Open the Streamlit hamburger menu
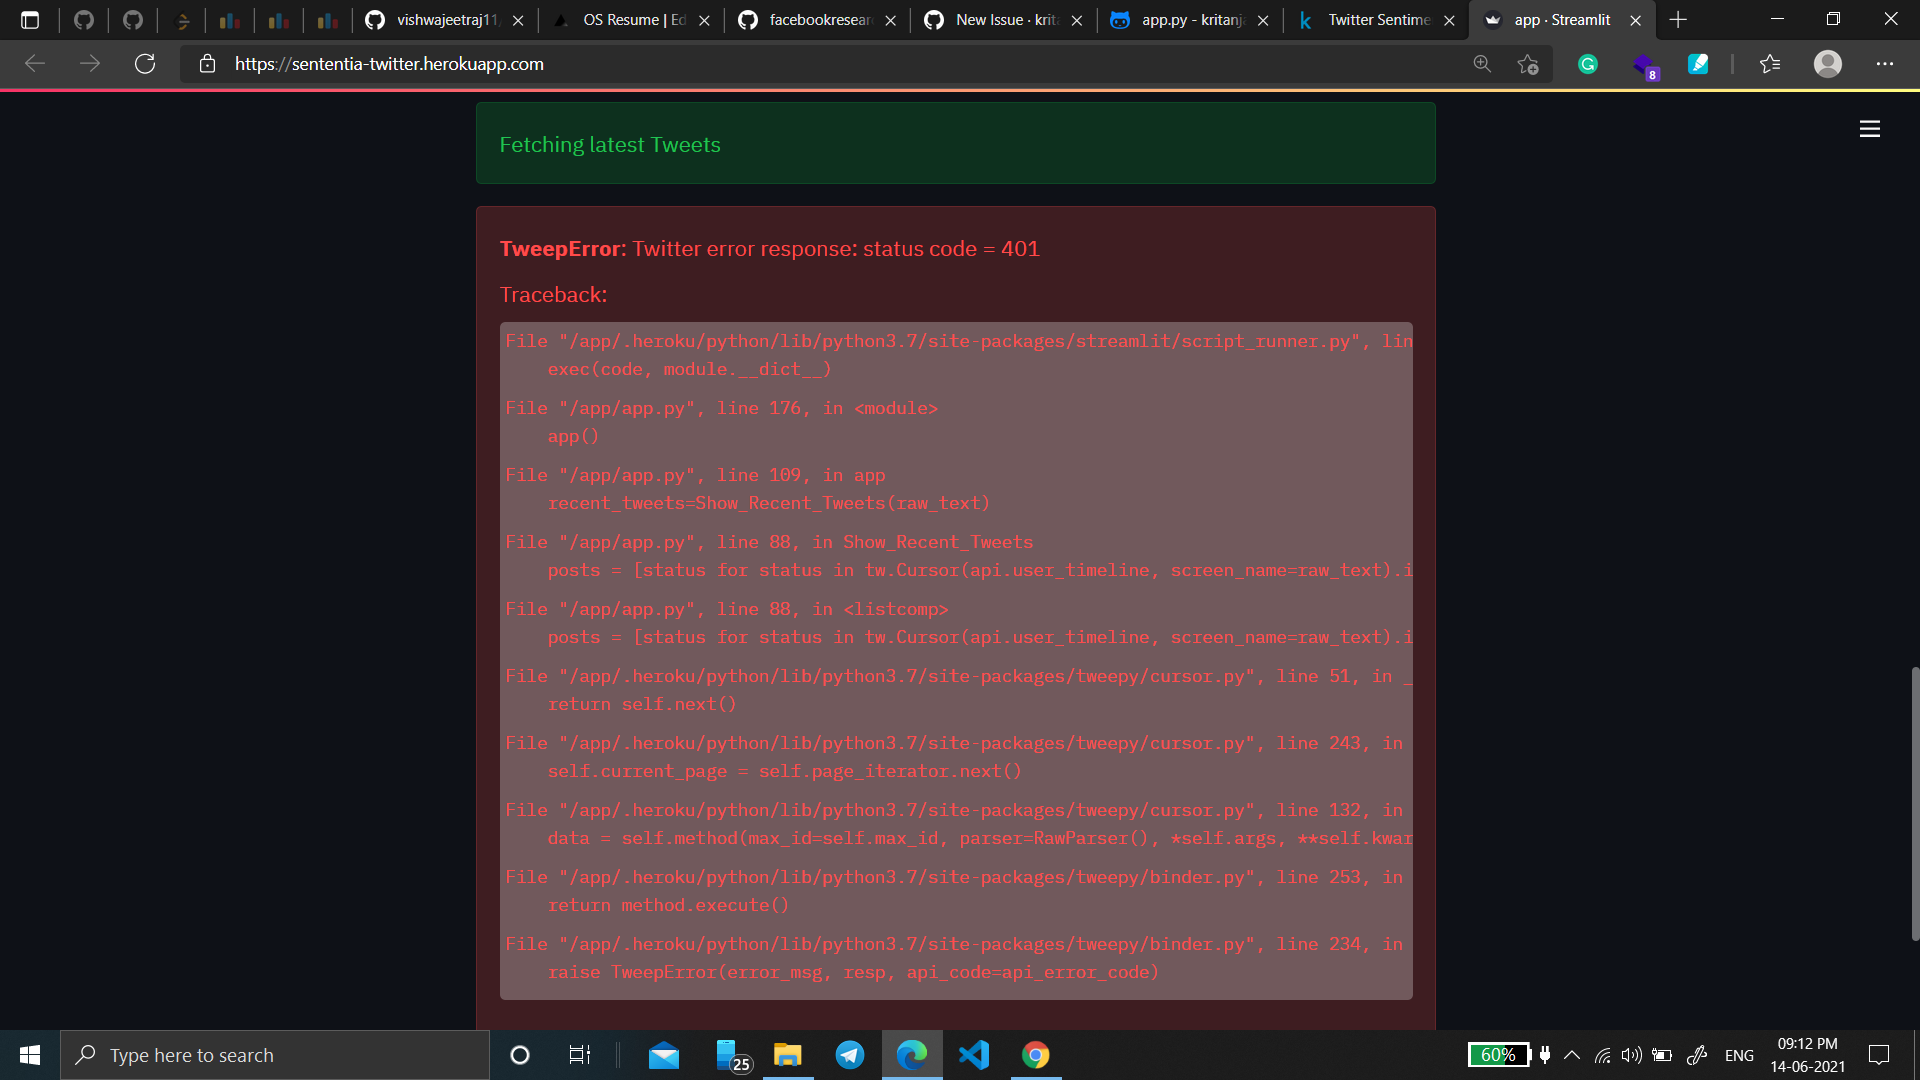Viewport: 1920px width, 1080px height. [x=1870, y=129]
